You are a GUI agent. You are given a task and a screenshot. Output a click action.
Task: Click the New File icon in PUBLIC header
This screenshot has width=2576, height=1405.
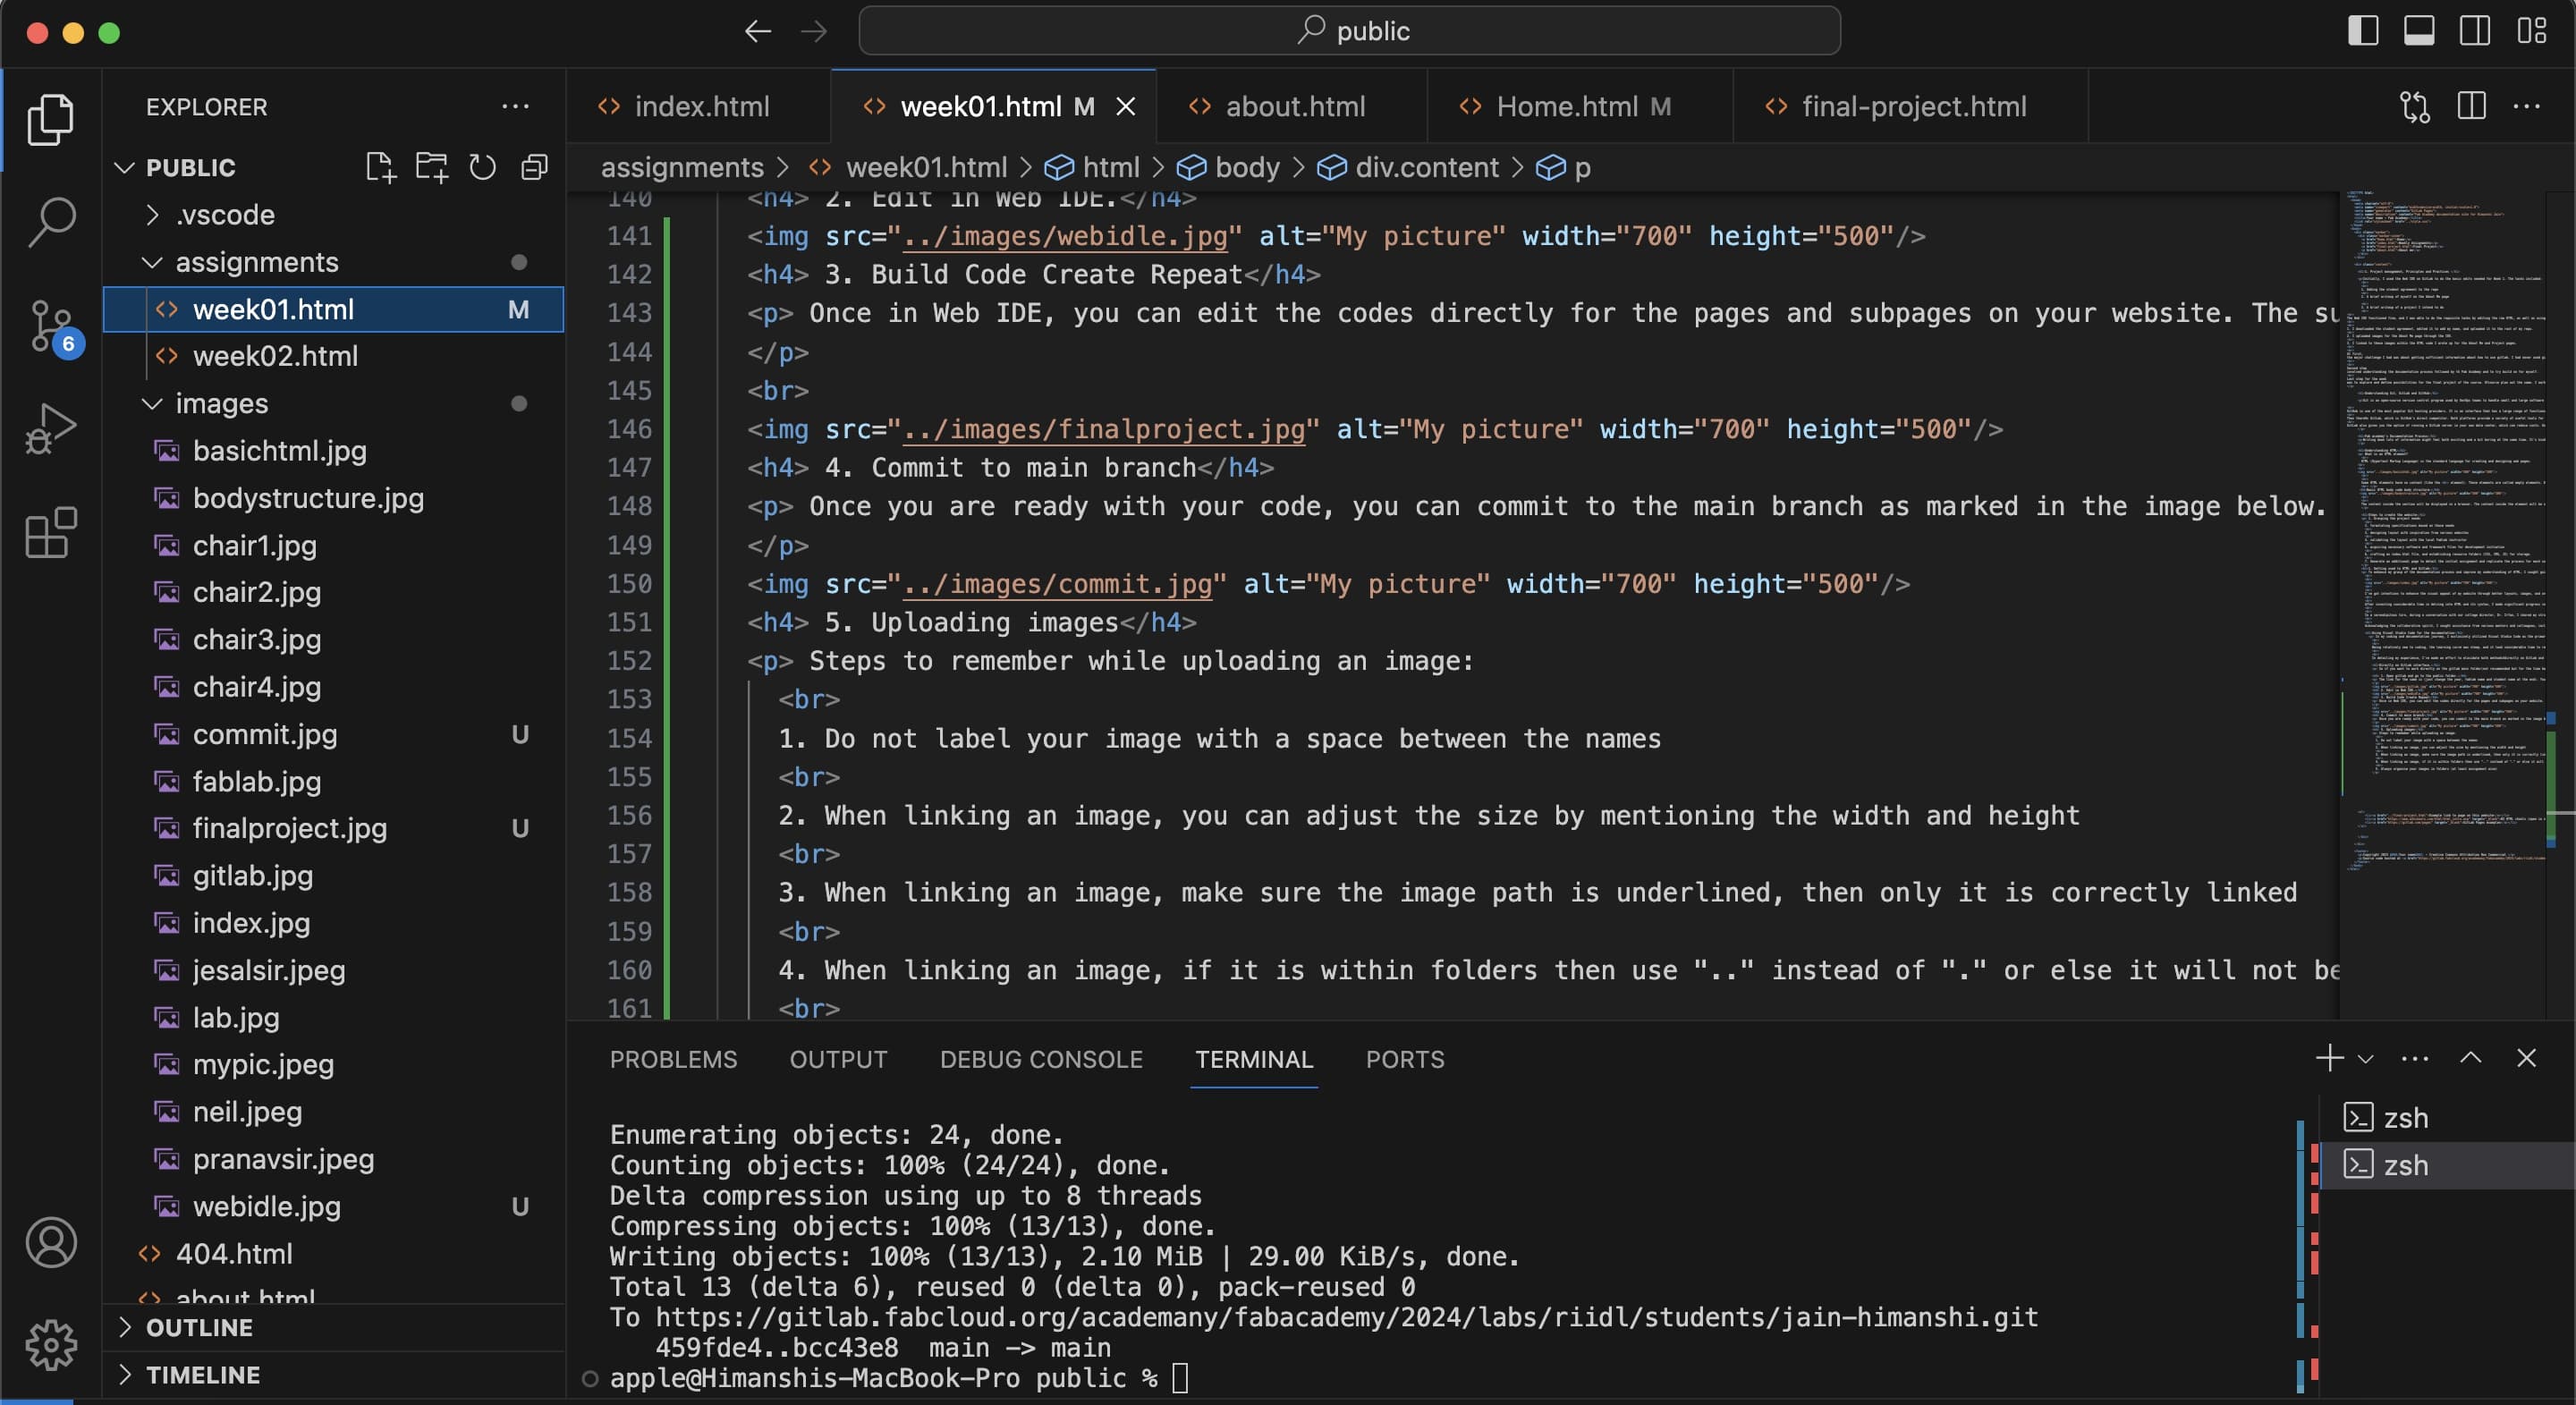click(380, 167)
